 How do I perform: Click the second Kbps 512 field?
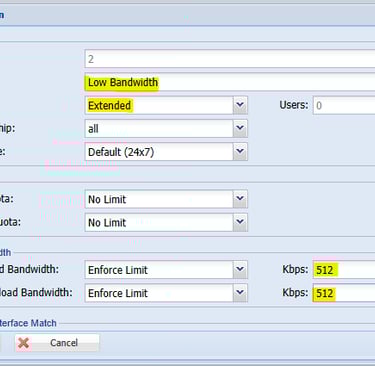[344, 293]
